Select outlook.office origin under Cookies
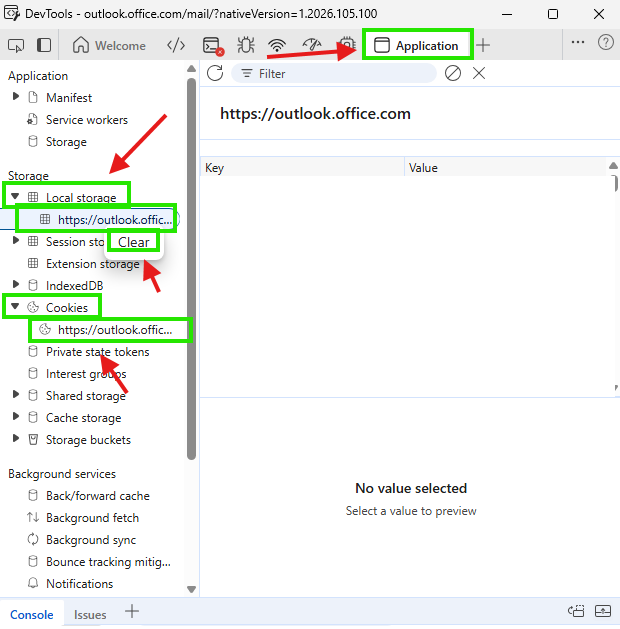The height and width of the screenshot is (629, 620). (x=115, y=330)
